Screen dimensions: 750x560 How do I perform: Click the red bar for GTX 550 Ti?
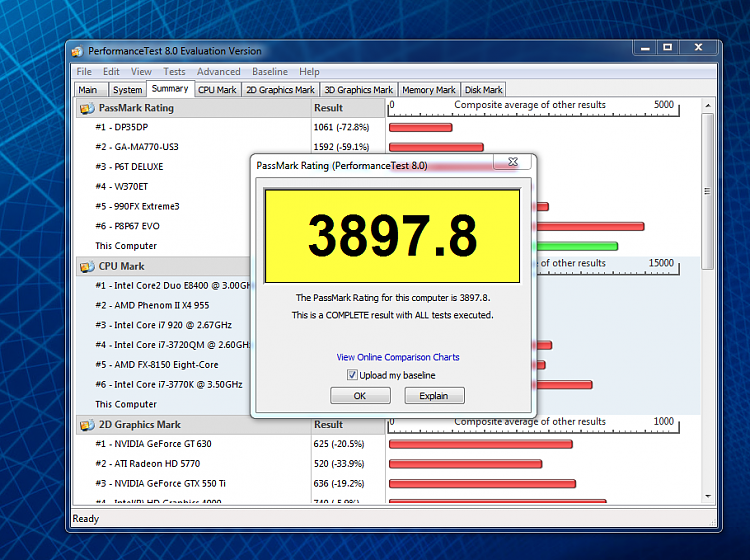tap(482, 484)
